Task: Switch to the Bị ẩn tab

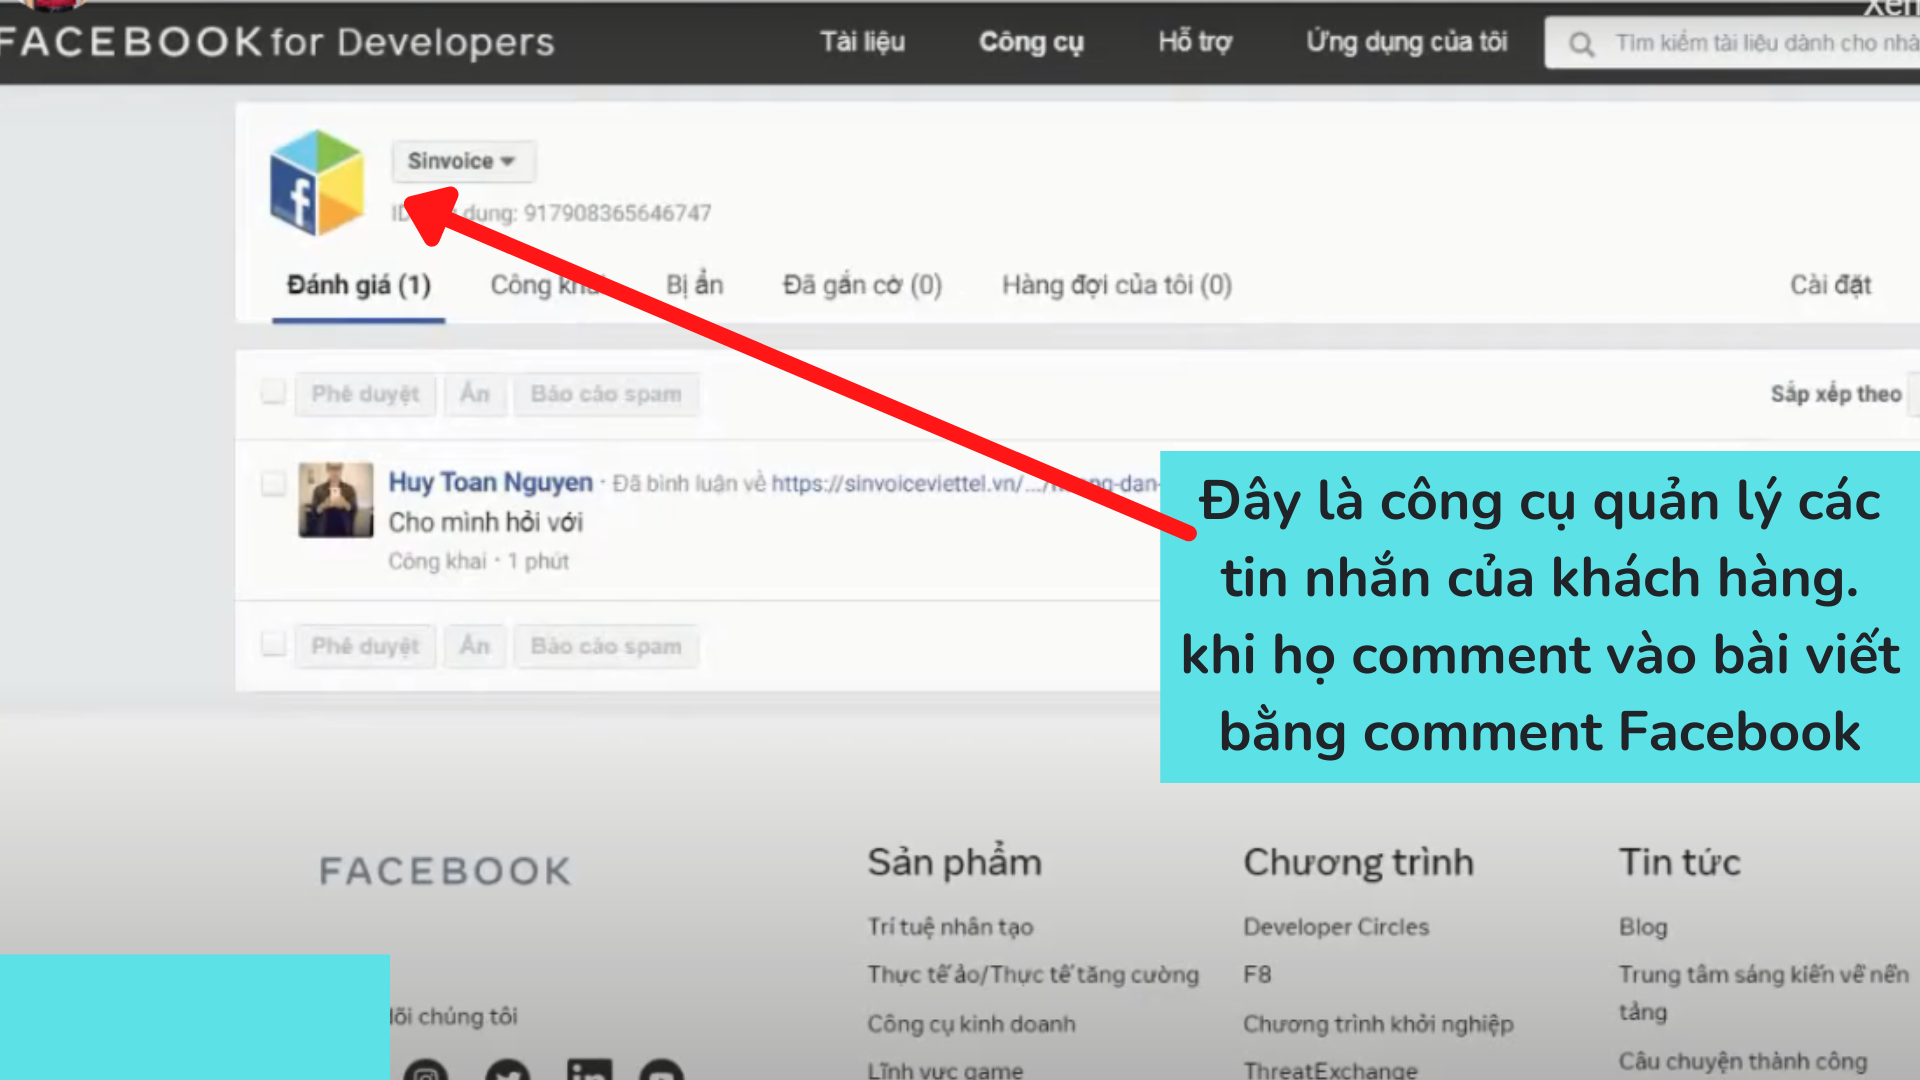Action: pyautogui.click(x=694, y=285)
